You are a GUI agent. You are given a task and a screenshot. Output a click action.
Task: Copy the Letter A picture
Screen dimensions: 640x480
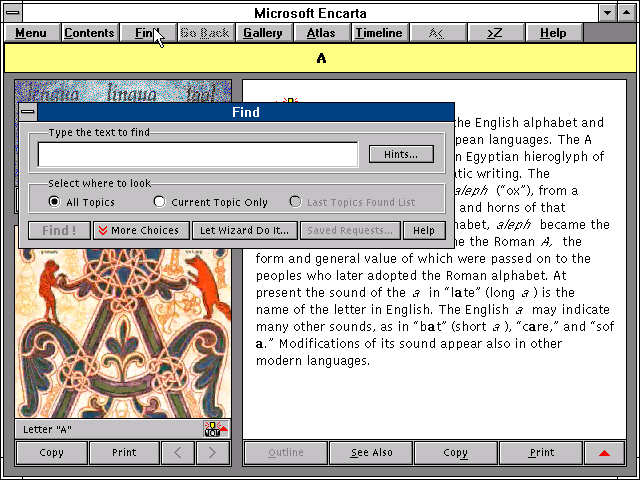pyautogui.click(x=51, y=452)
